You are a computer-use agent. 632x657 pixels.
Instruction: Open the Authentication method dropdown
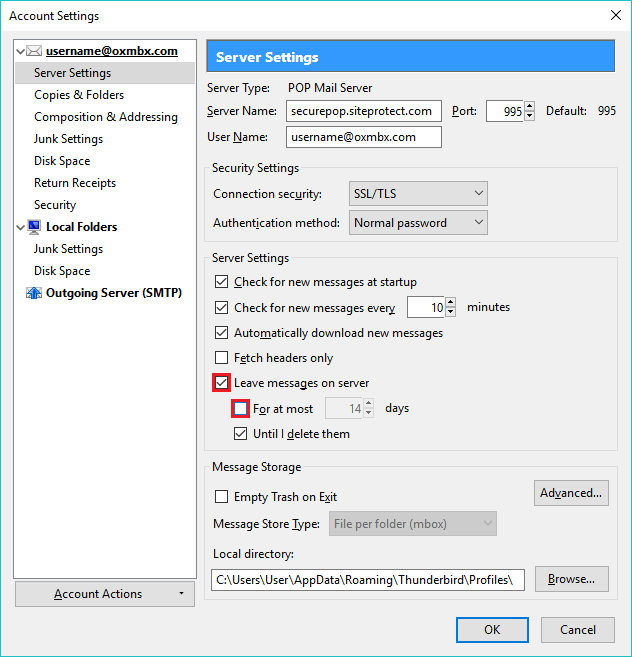click(418, 223)
